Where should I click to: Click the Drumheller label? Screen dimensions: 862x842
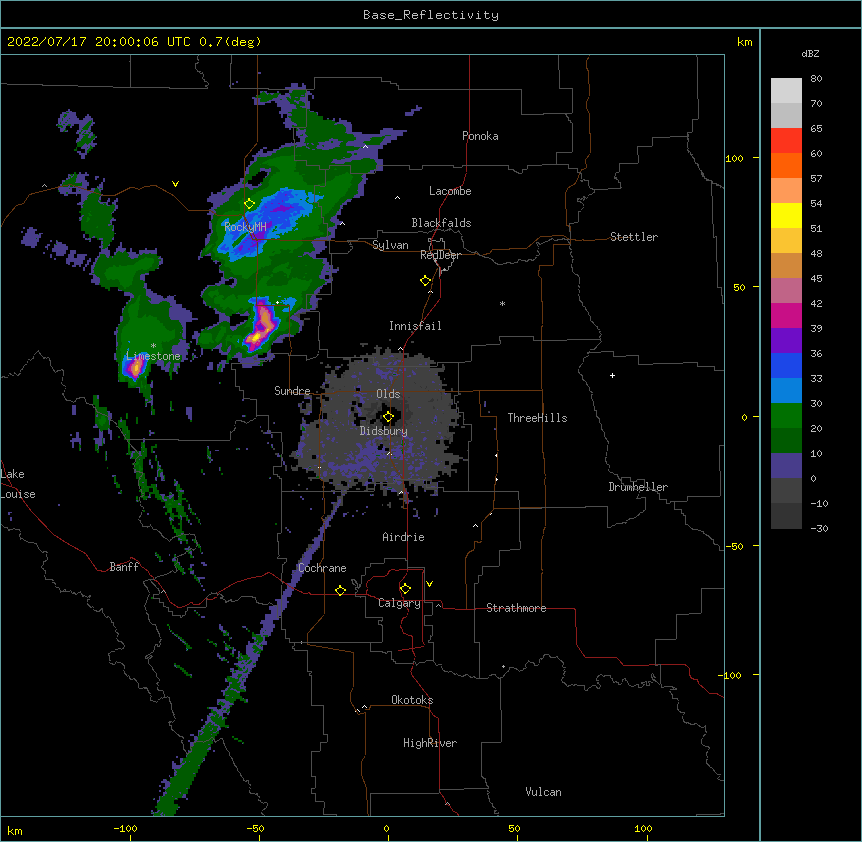point(638,487)
